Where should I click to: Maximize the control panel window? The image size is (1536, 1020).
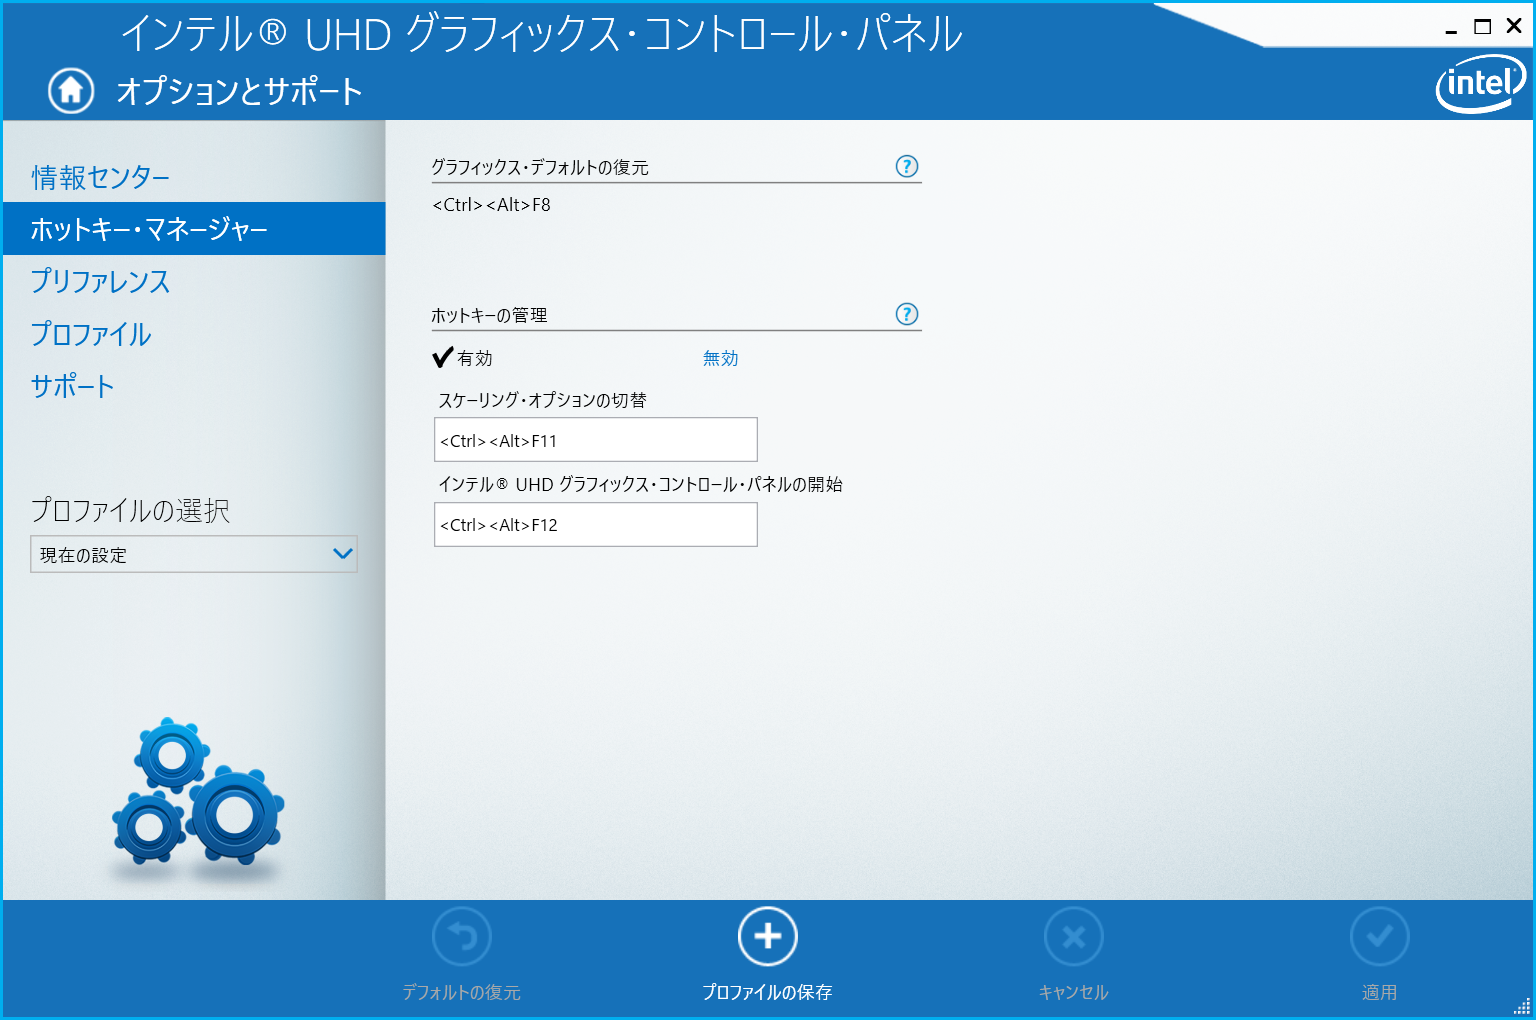[x=1483, y=27]
